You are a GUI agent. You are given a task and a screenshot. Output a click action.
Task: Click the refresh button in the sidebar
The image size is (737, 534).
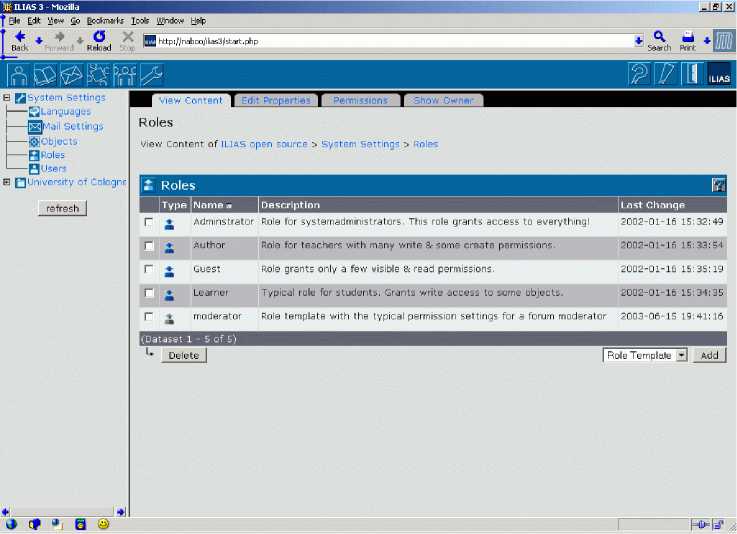(63, 208)
